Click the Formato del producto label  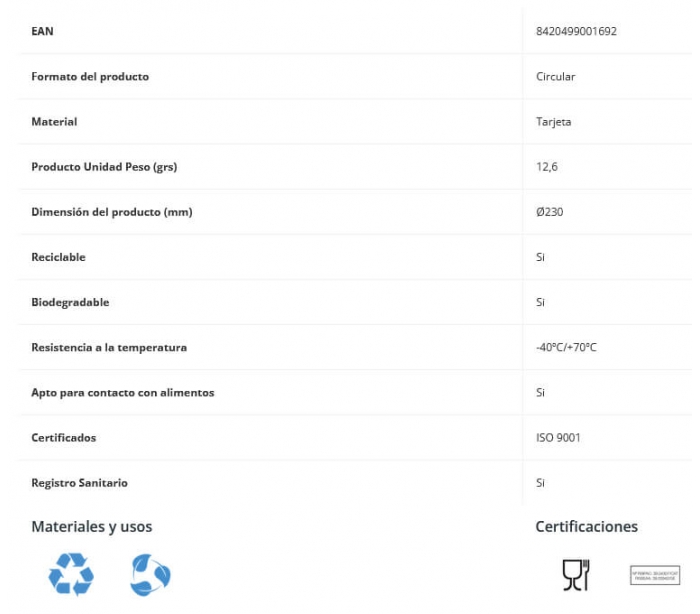[90, 76]
